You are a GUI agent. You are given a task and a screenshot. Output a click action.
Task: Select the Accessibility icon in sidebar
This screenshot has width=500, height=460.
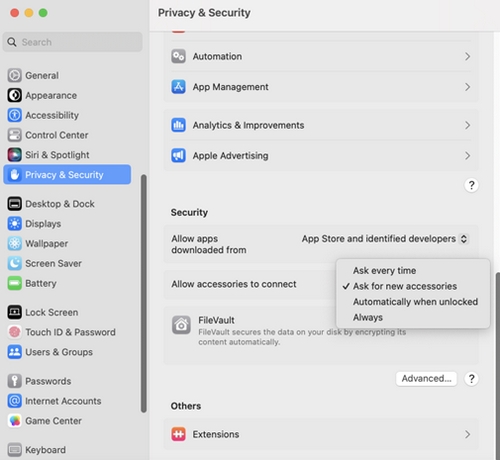(x=14, y=115)
